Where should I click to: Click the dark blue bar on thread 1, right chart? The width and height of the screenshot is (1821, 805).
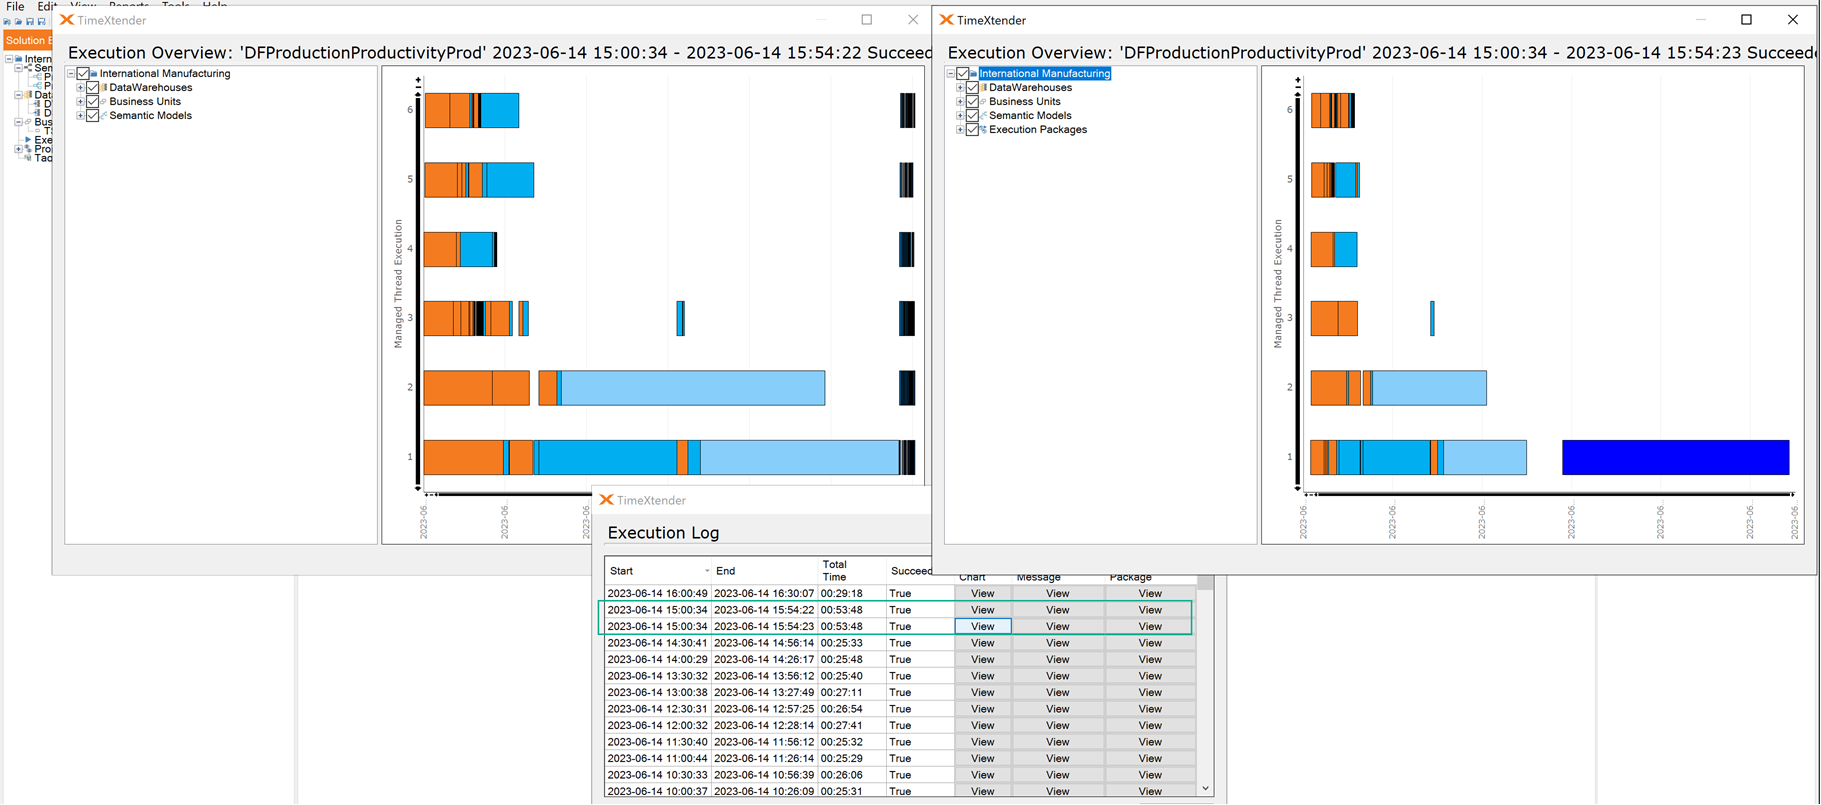1676,457
